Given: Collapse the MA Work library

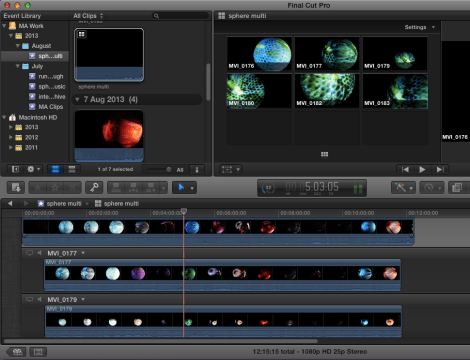Looking at the screenshot, I should (4, 26).
